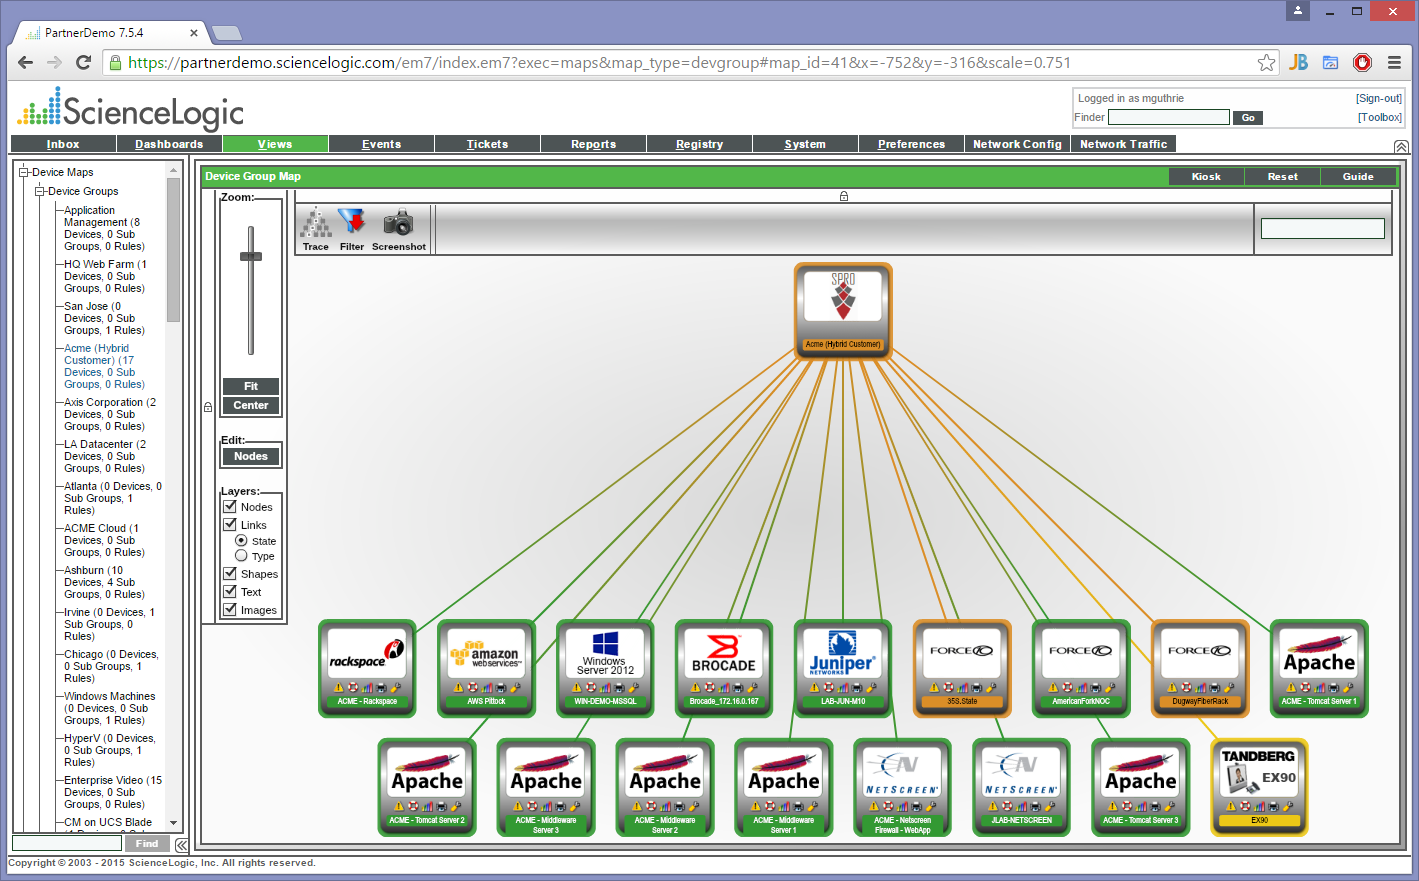Go to the Registry tab
The image size is (1419, 881).
[x=699, y=144]
